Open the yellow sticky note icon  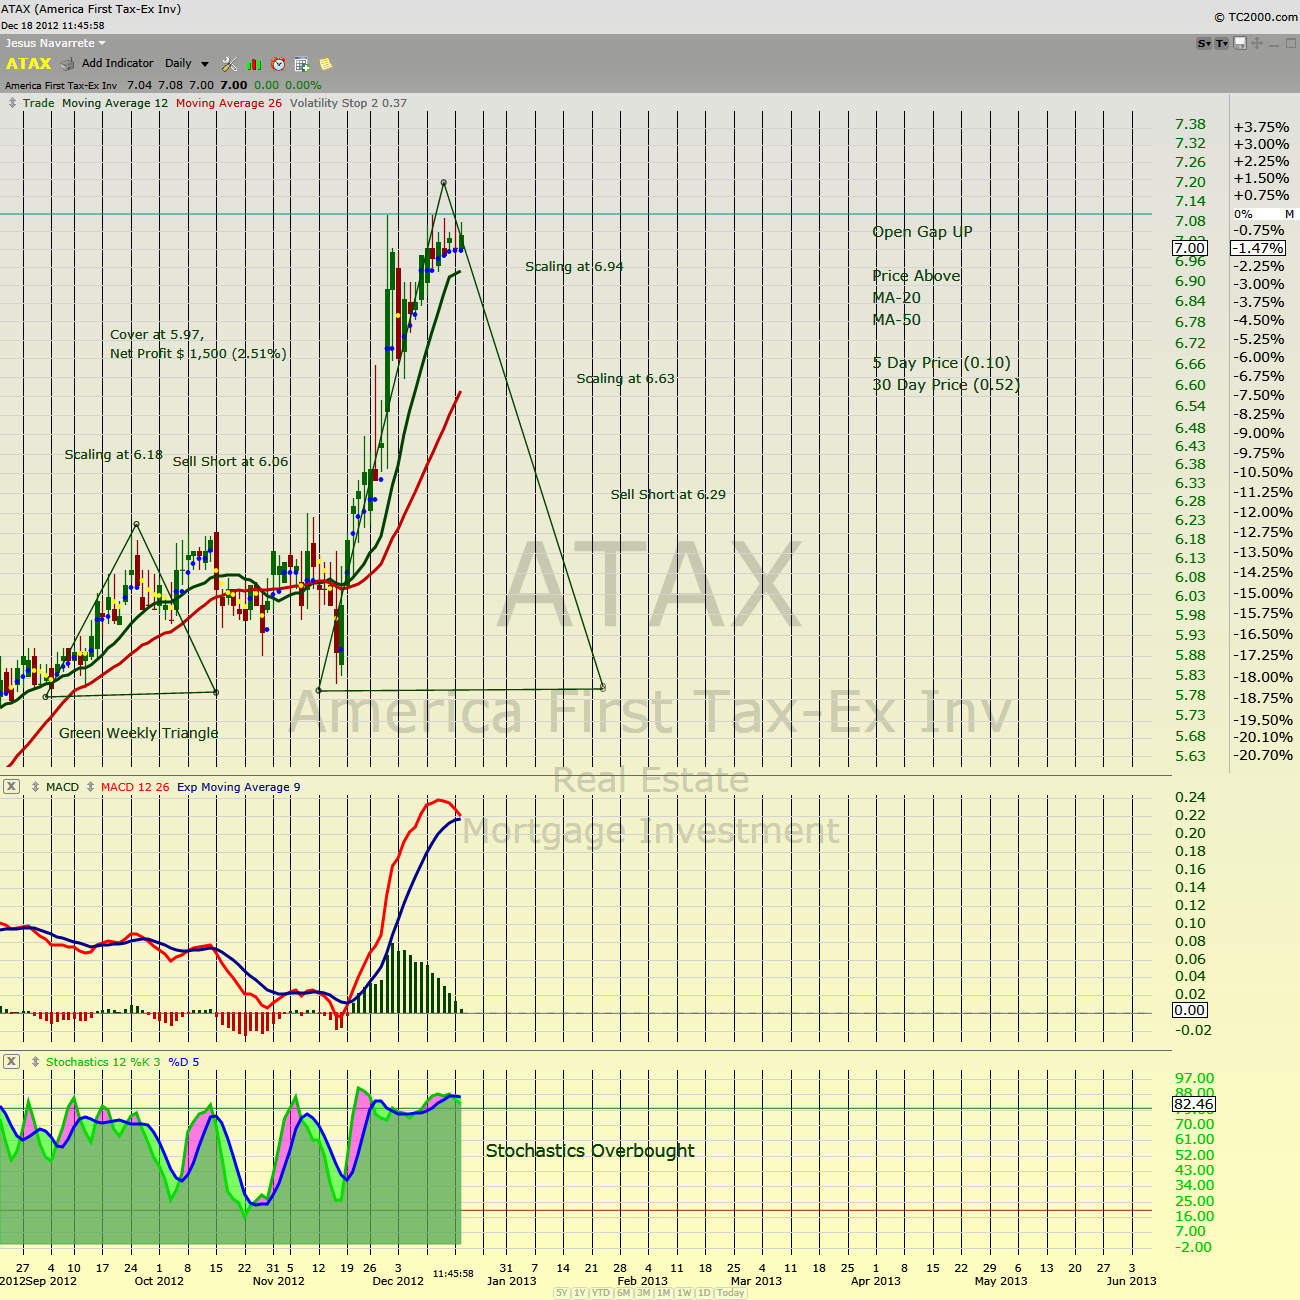pyautogui.click(x=325, y=64)
